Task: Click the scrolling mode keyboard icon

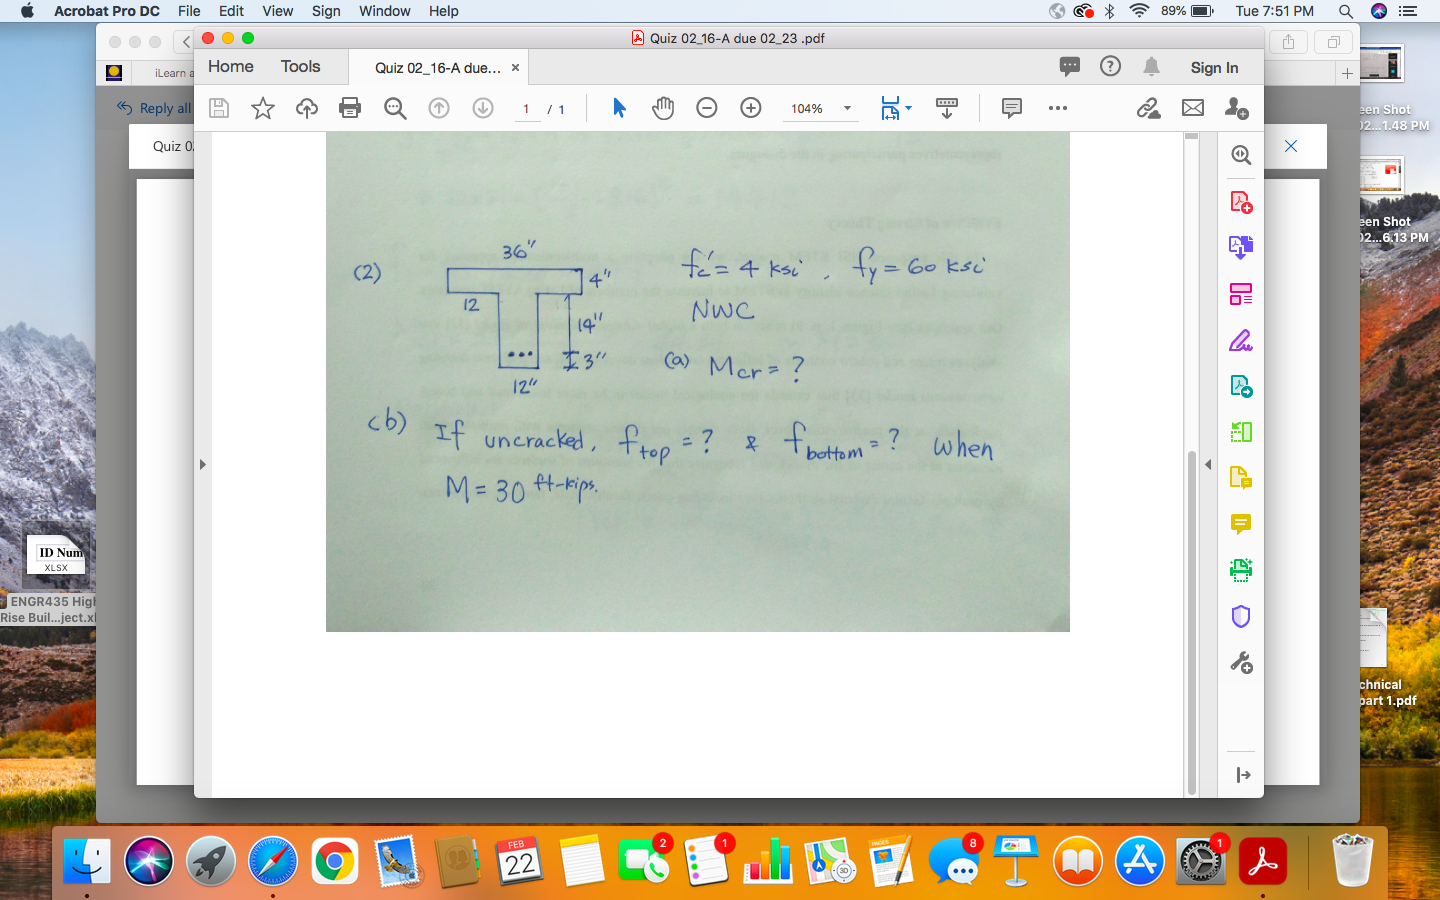Action: pyautogui.click(x=946, y=108)
